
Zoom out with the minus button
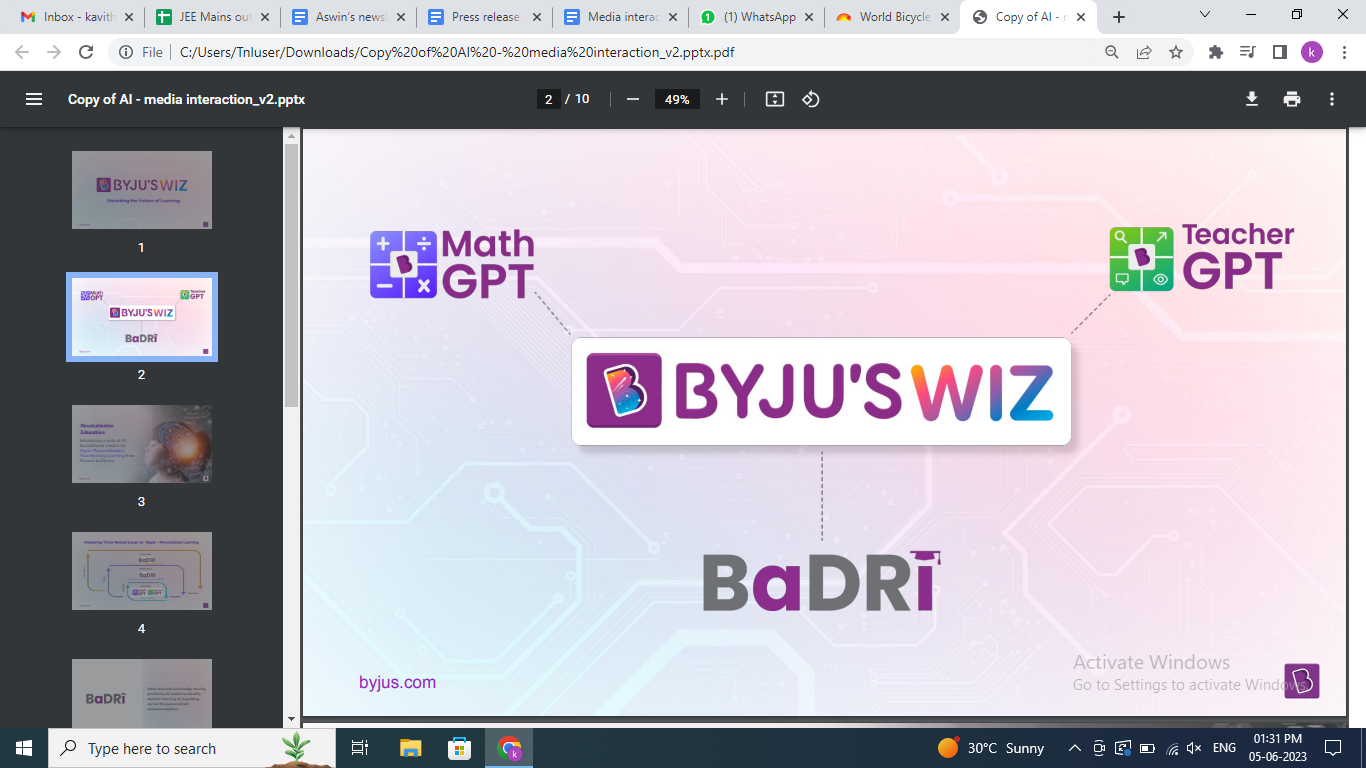tap(632, 99)
